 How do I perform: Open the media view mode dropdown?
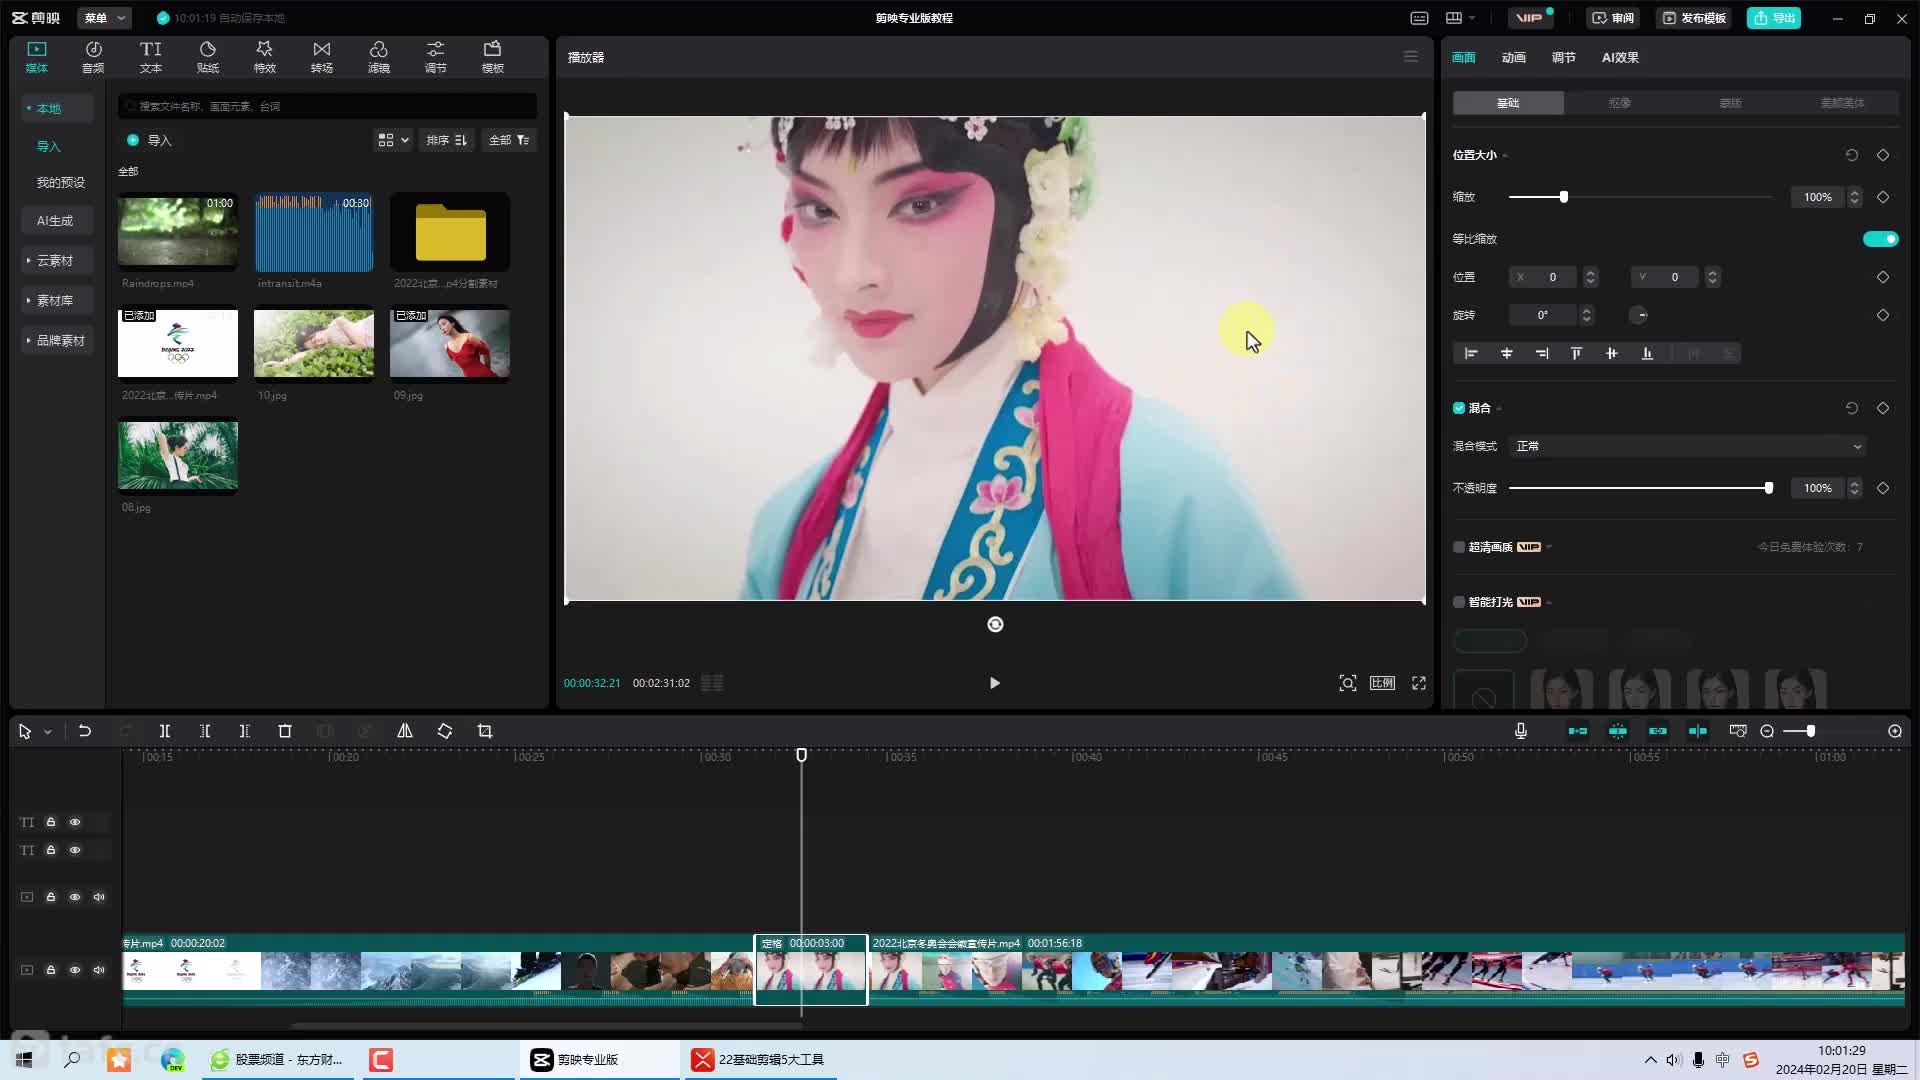393,140
